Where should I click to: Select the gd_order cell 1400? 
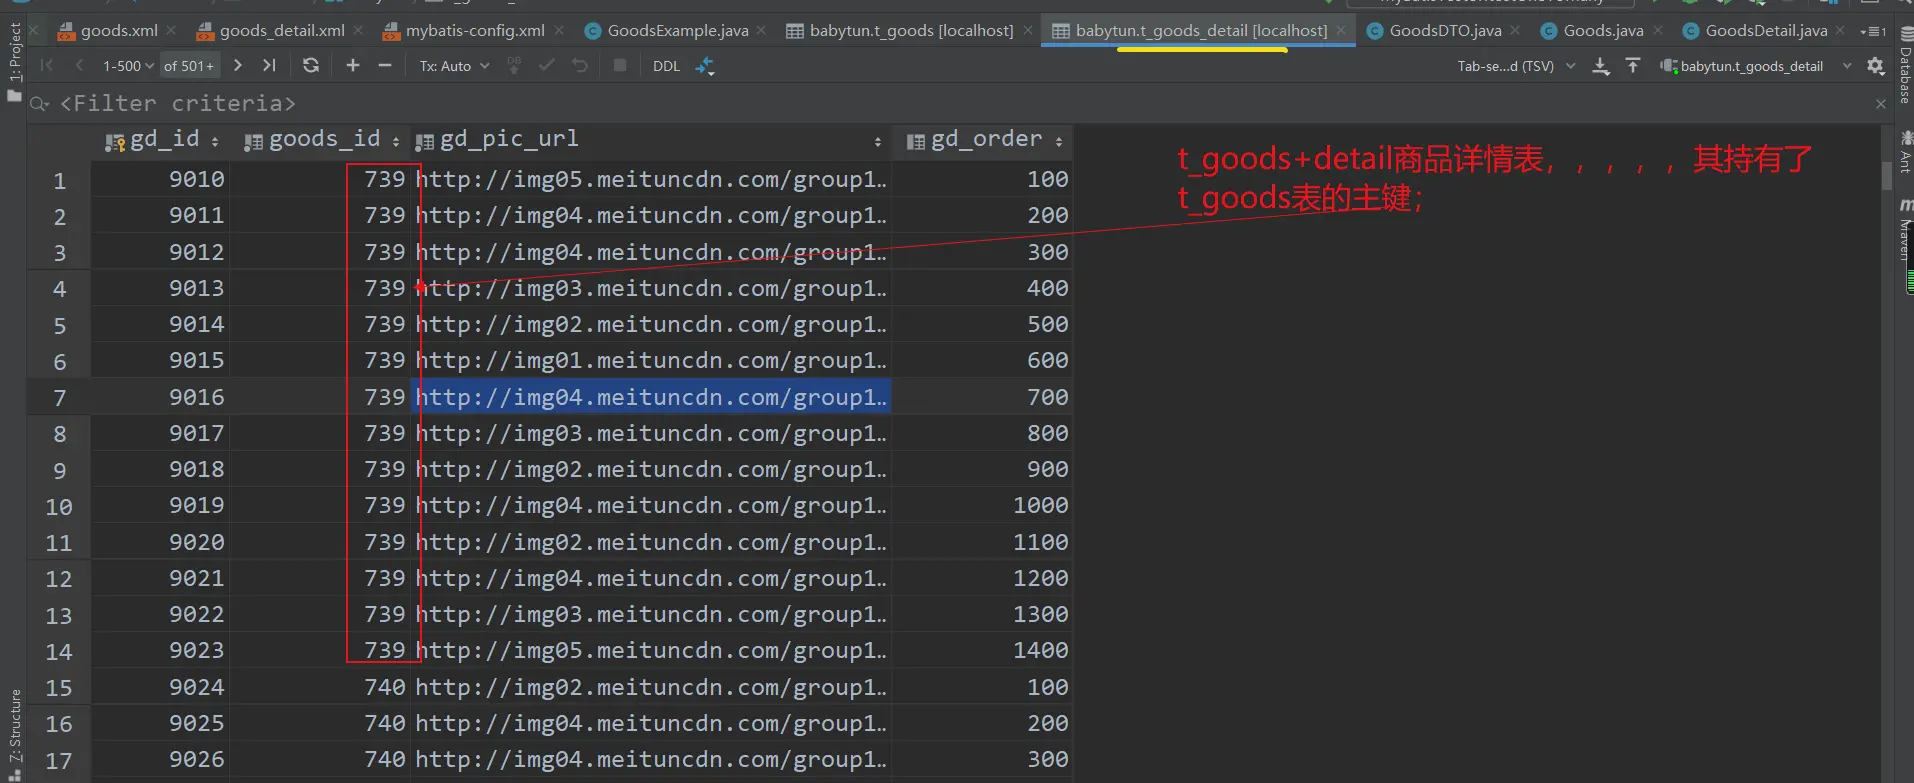point(982,651)
